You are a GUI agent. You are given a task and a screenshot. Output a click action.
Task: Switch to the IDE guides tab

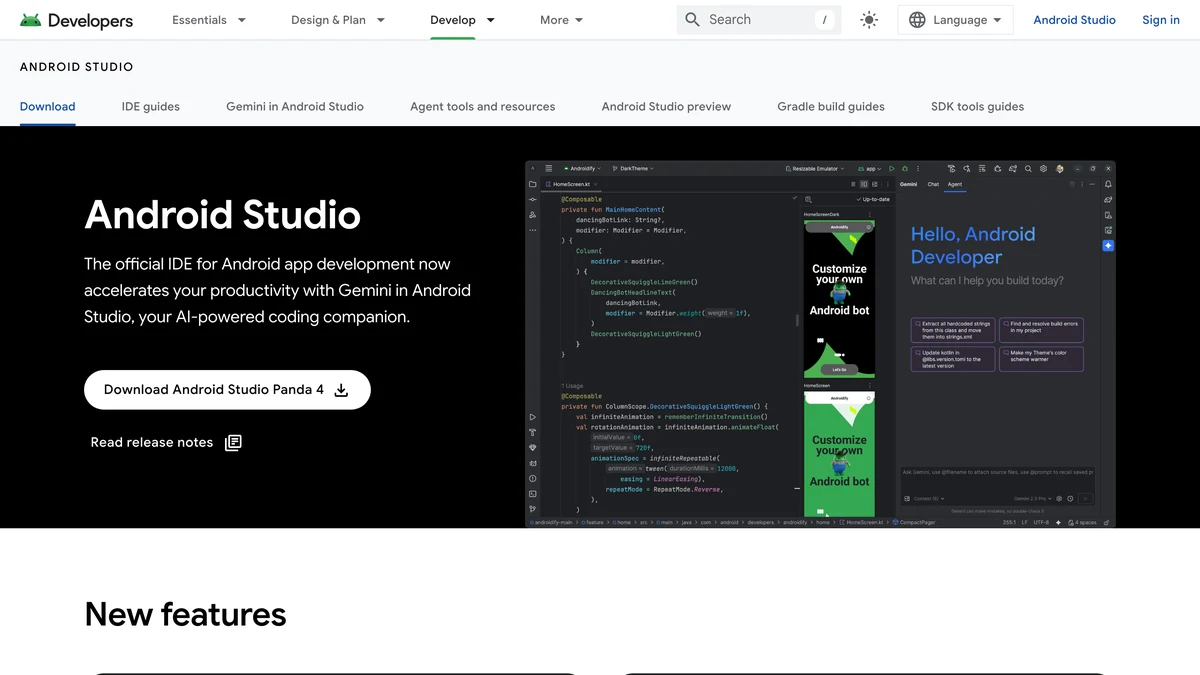coord(151,106)
